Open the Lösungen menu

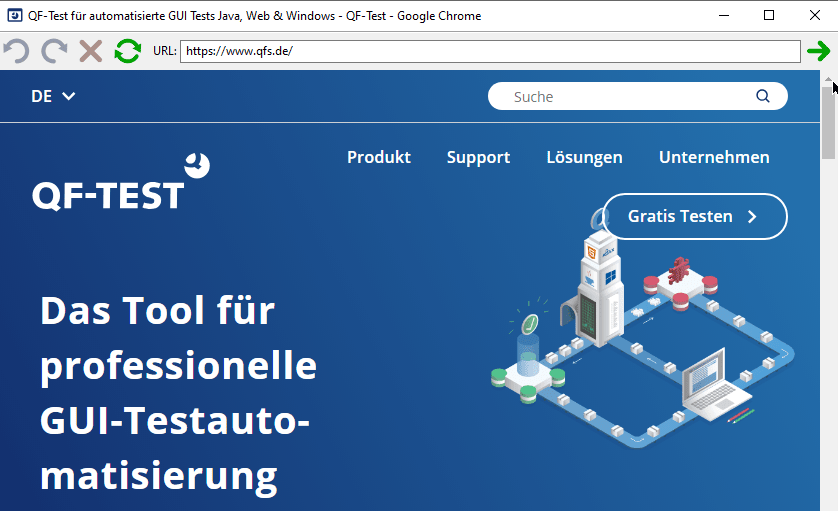click(584, 157)
